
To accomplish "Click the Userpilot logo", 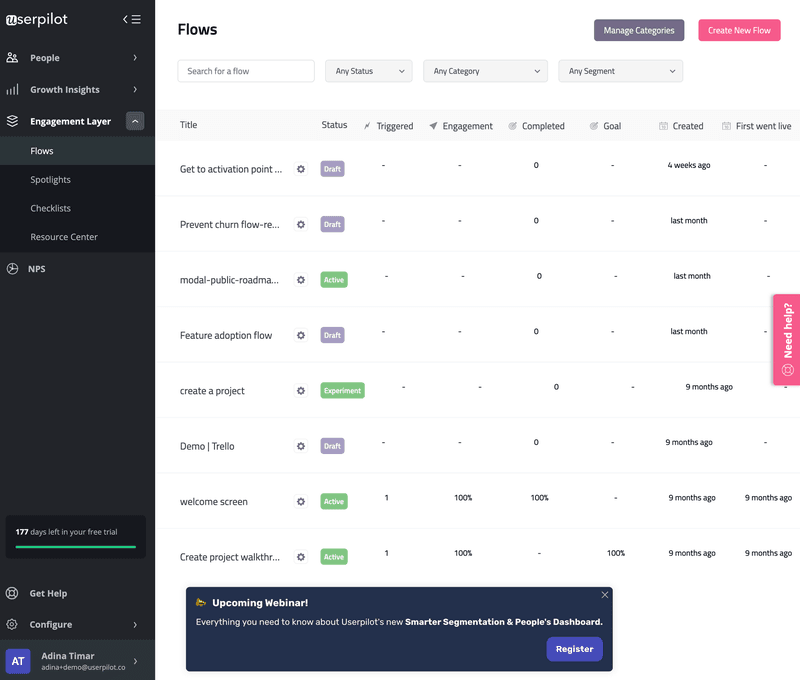I will tap(37, 19).
